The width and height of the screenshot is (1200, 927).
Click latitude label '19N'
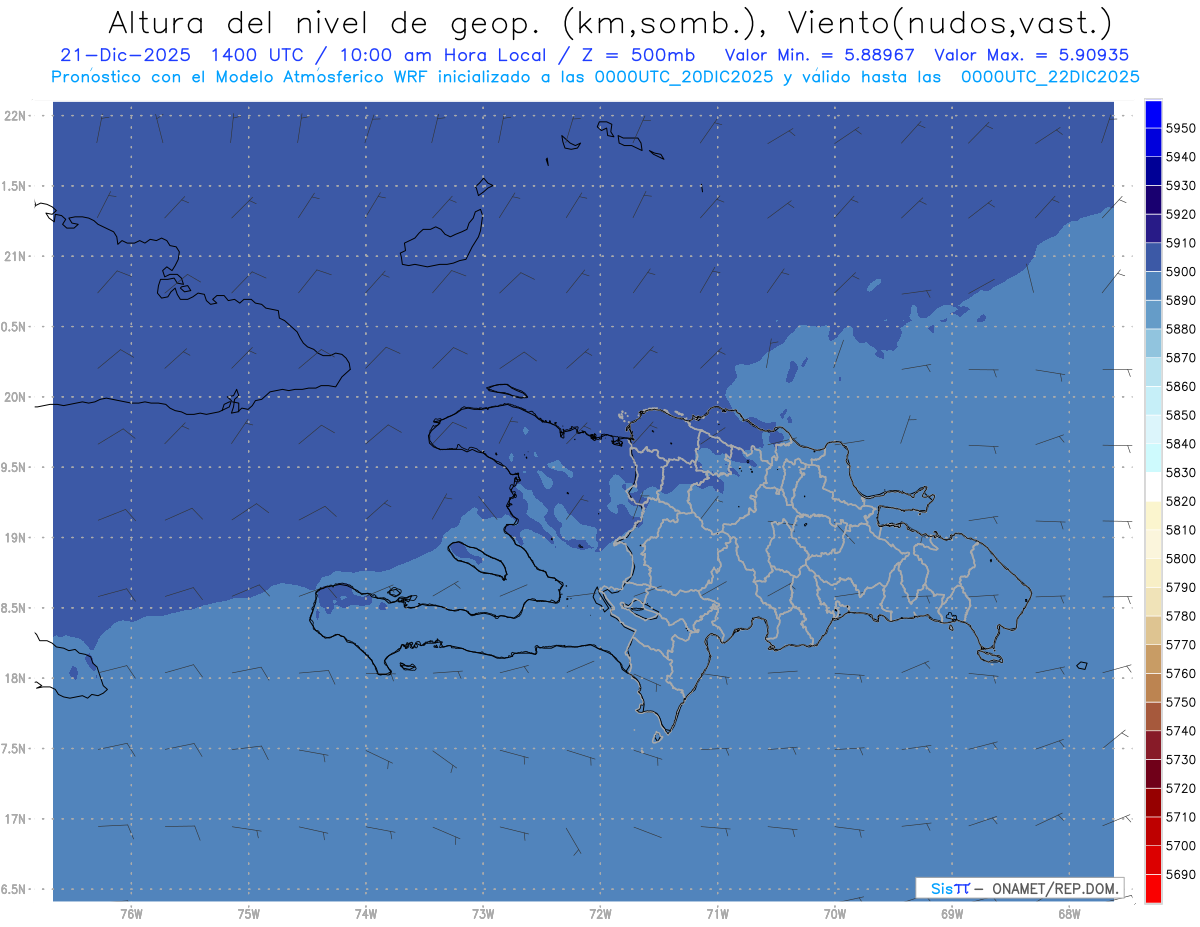[x=15, y=538]
